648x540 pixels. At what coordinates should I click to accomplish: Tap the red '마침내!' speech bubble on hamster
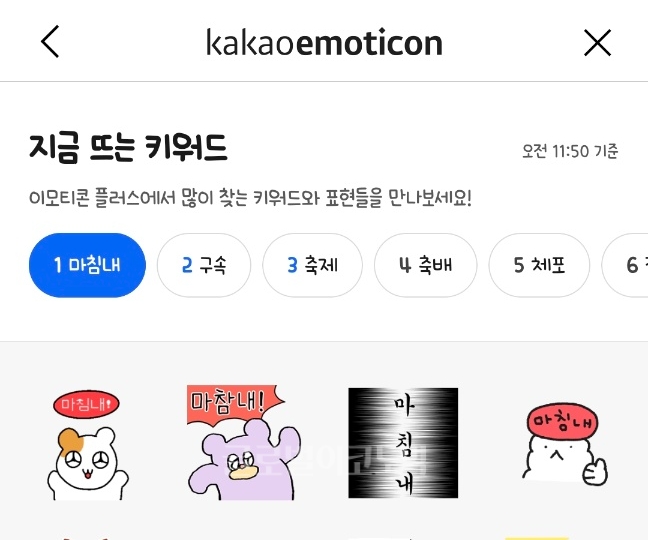pos(86,404)
